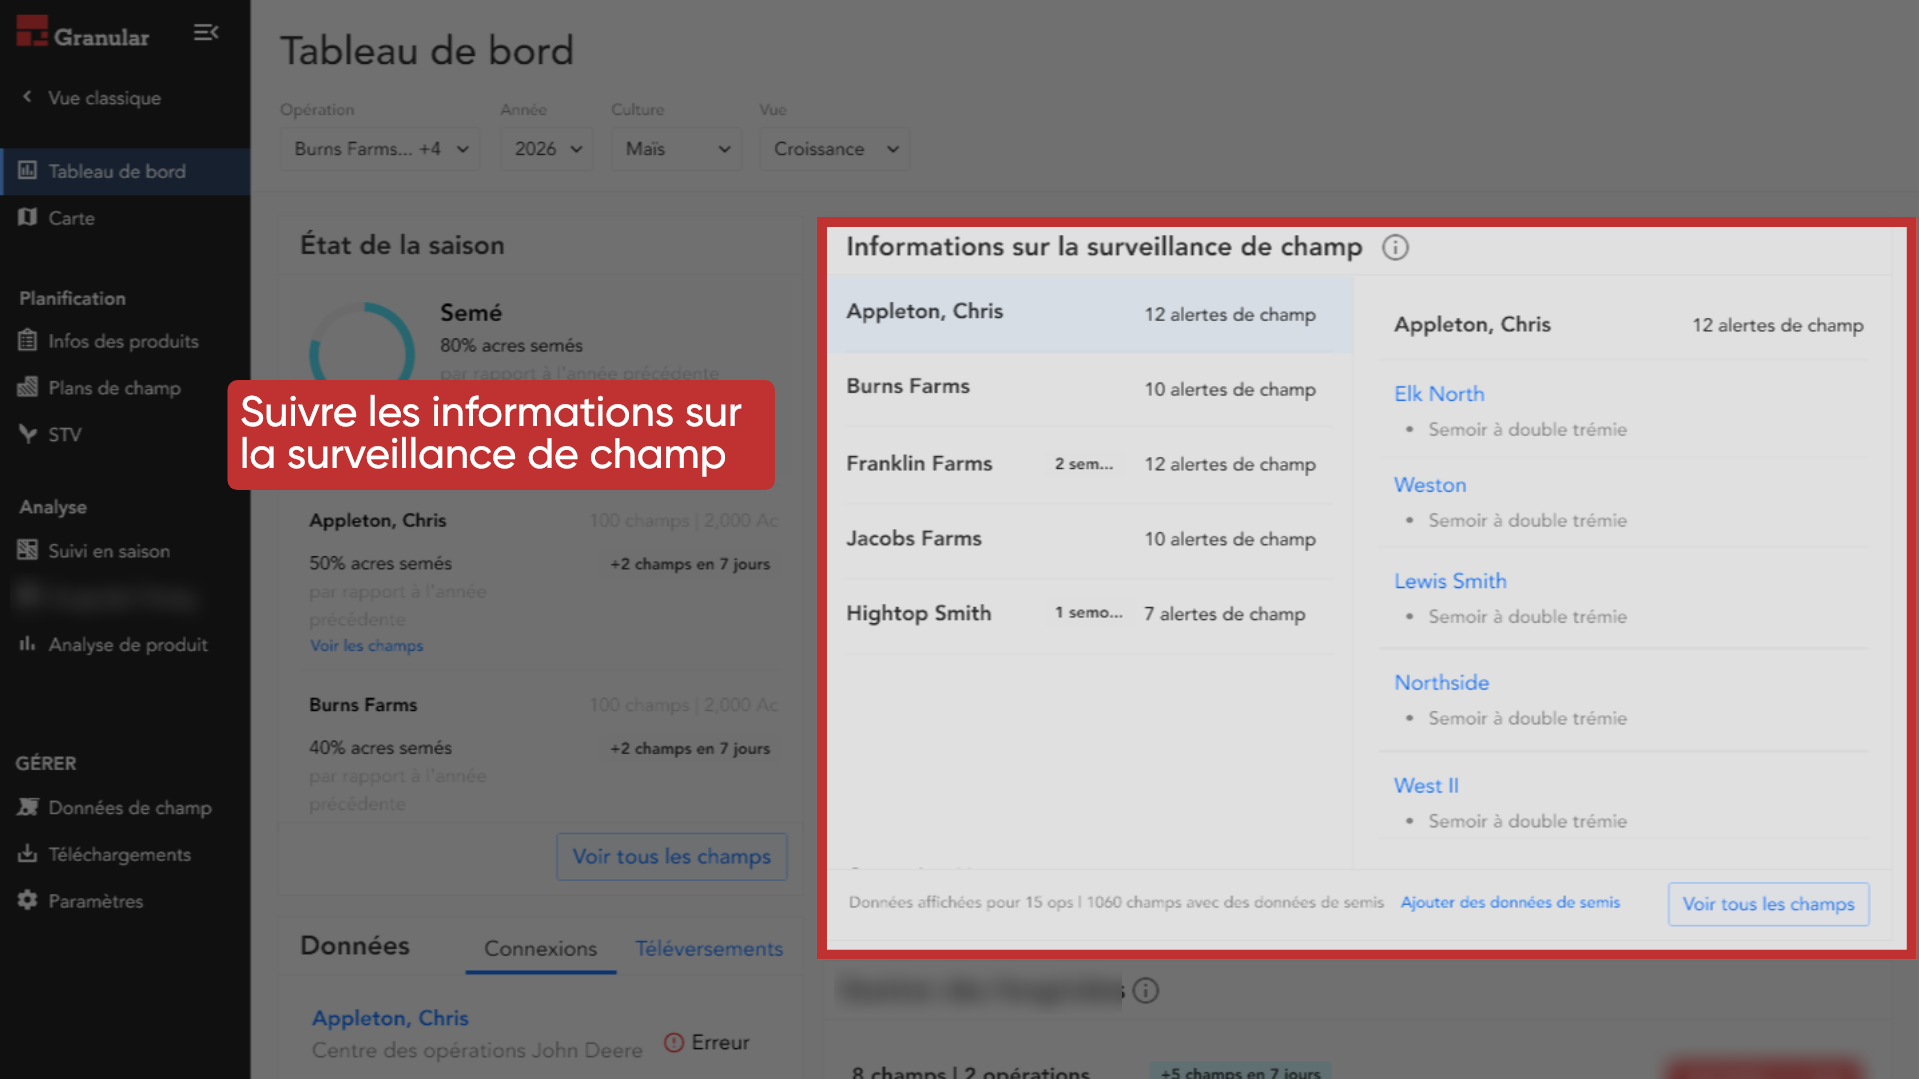Open the Opération dropdown Burns Farms +4
This screenshot has width=1919, height=1079.
pyautogui.click(x=380, y=149)
